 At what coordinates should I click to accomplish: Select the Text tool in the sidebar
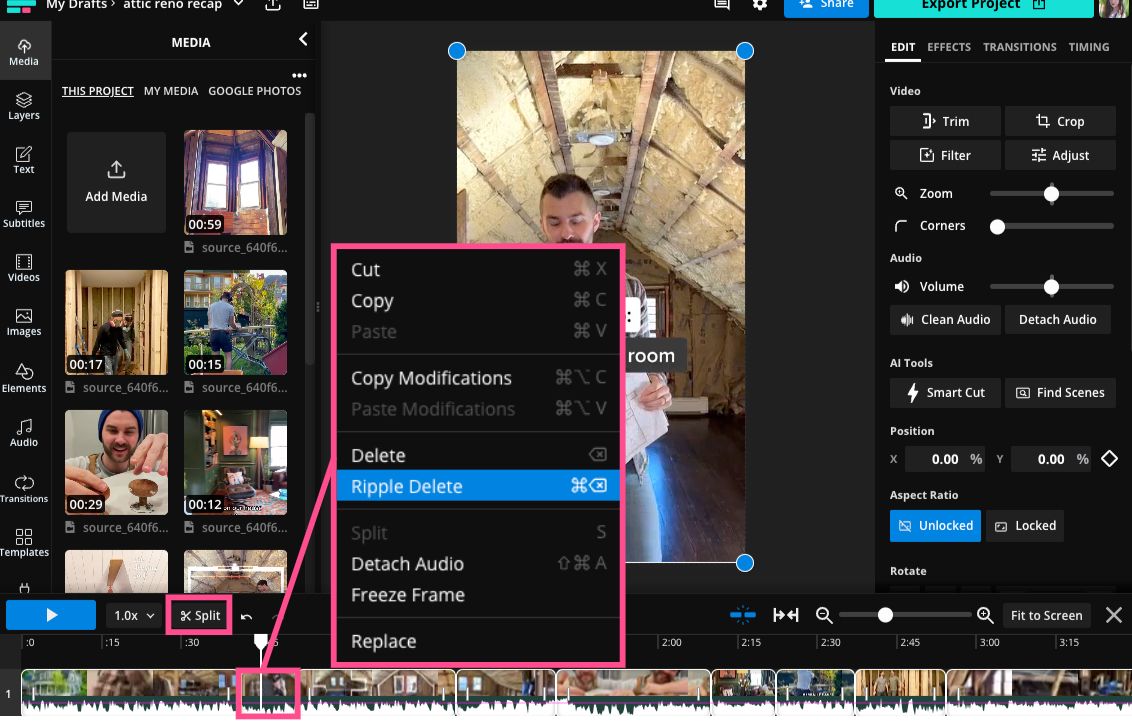tap(24, 159)
